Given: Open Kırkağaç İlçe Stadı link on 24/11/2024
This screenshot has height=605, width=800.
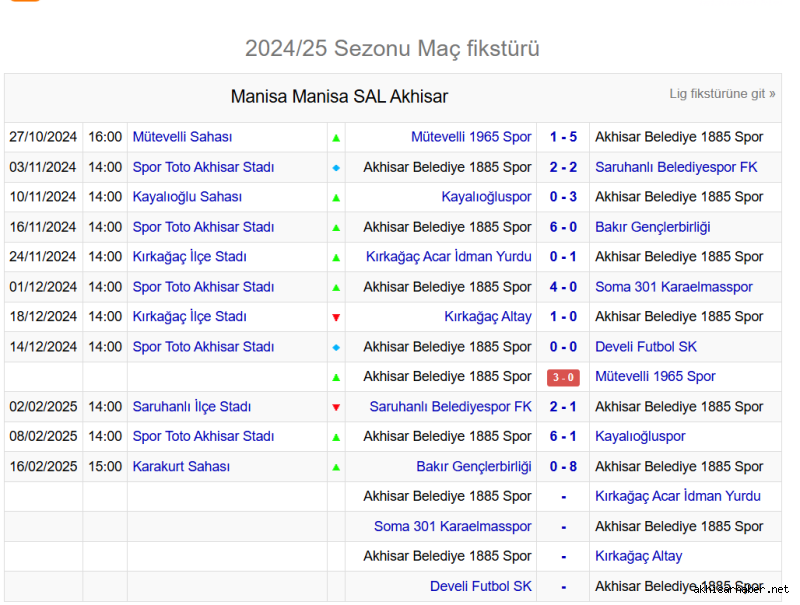Looking at the screenshot, I should tap(189, 257).
